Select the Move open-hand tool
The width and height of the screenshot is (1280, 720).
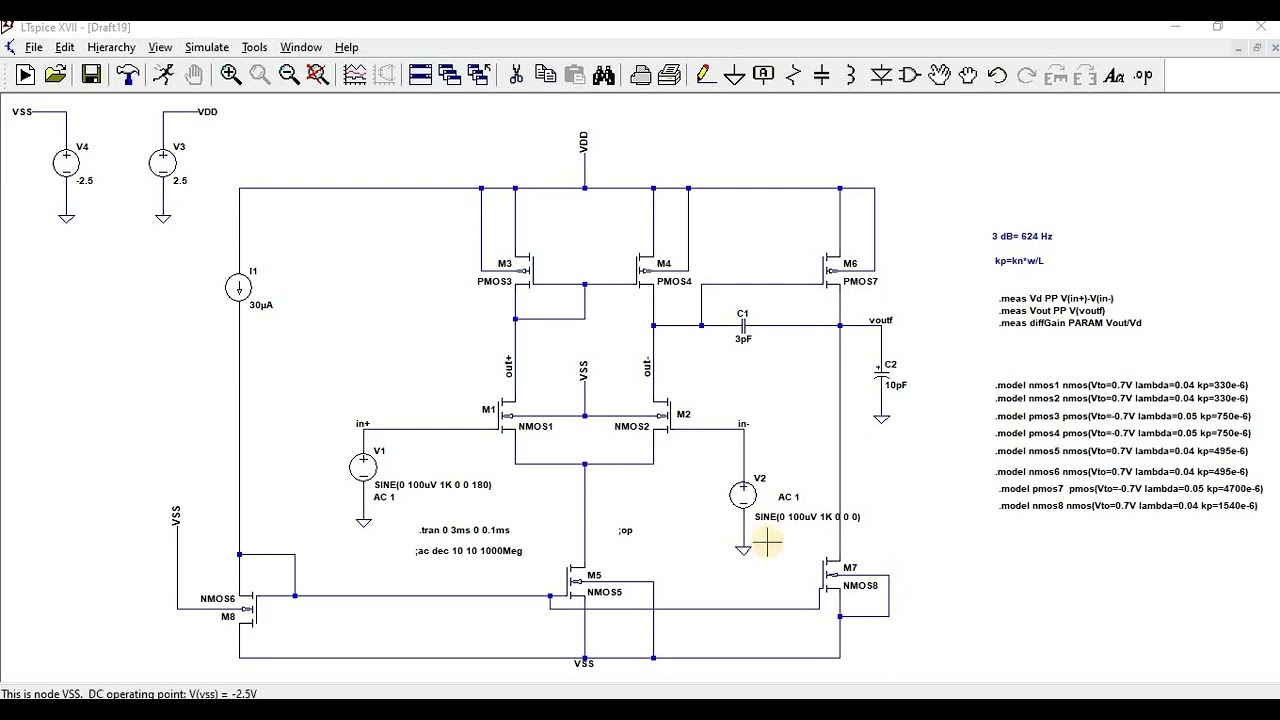tap(939, 75)
